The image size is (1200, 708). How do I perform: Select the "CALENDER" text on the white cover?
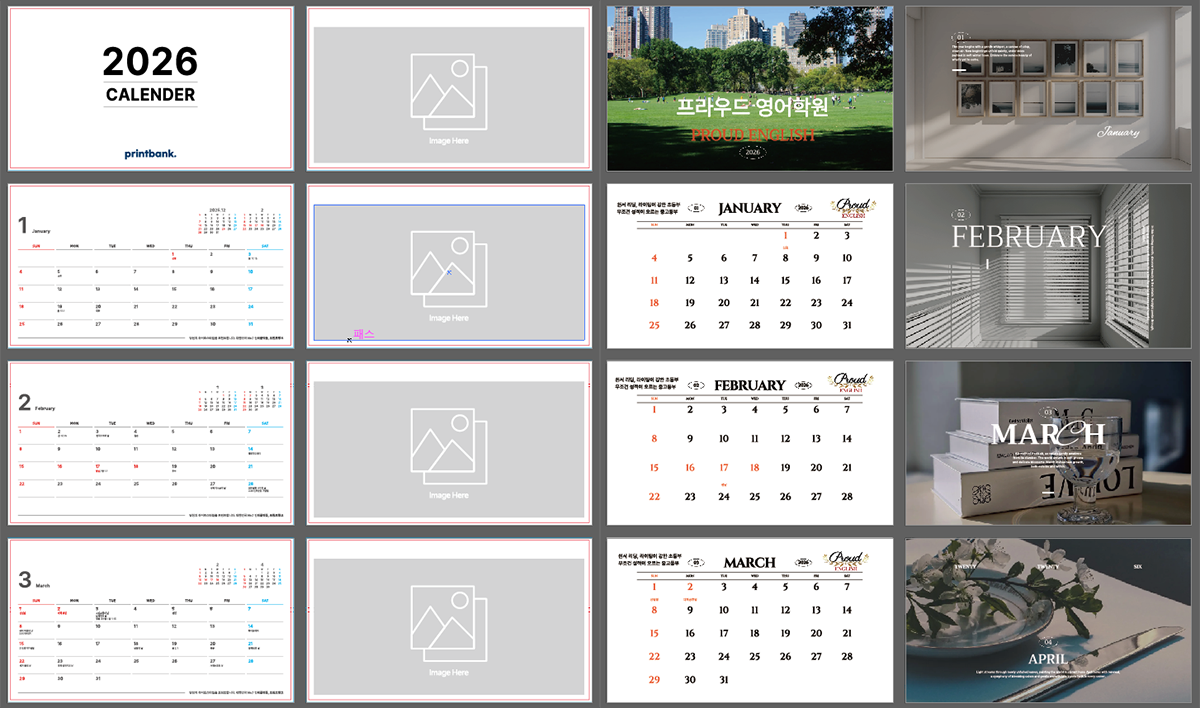150,95
